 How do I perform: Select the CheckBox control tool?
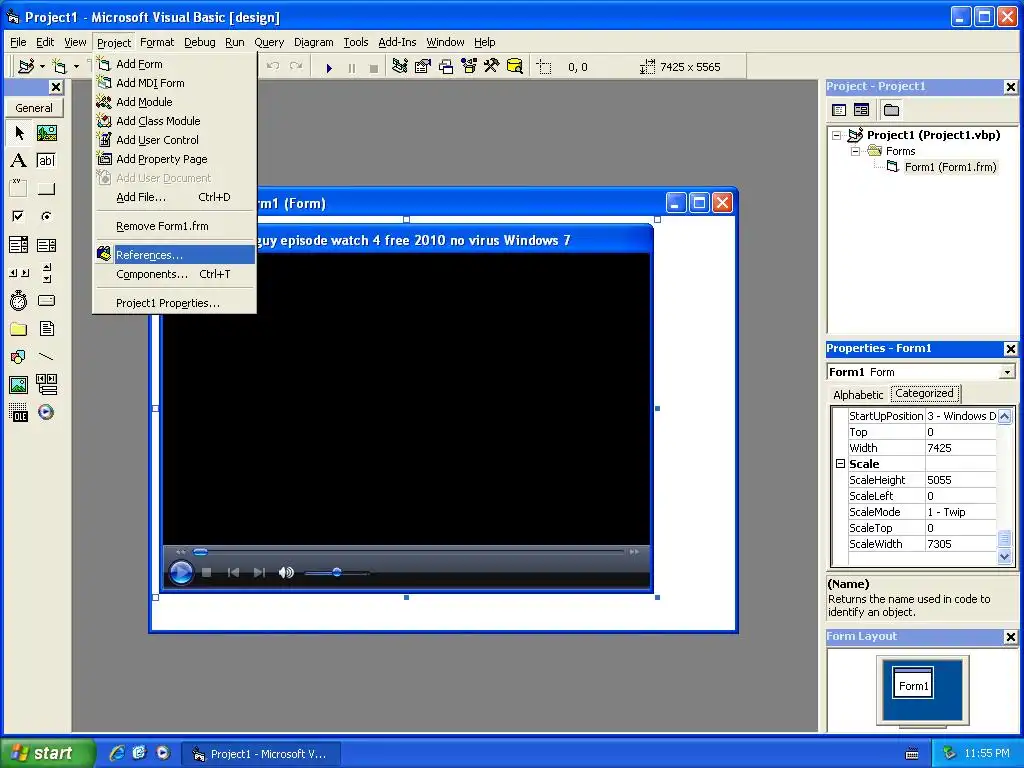[x=19, y=216]
